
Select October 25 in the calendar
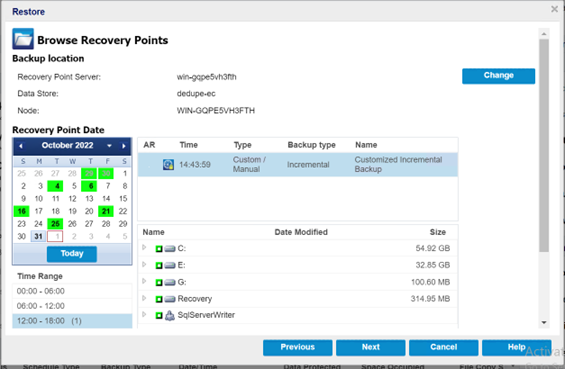55,224
